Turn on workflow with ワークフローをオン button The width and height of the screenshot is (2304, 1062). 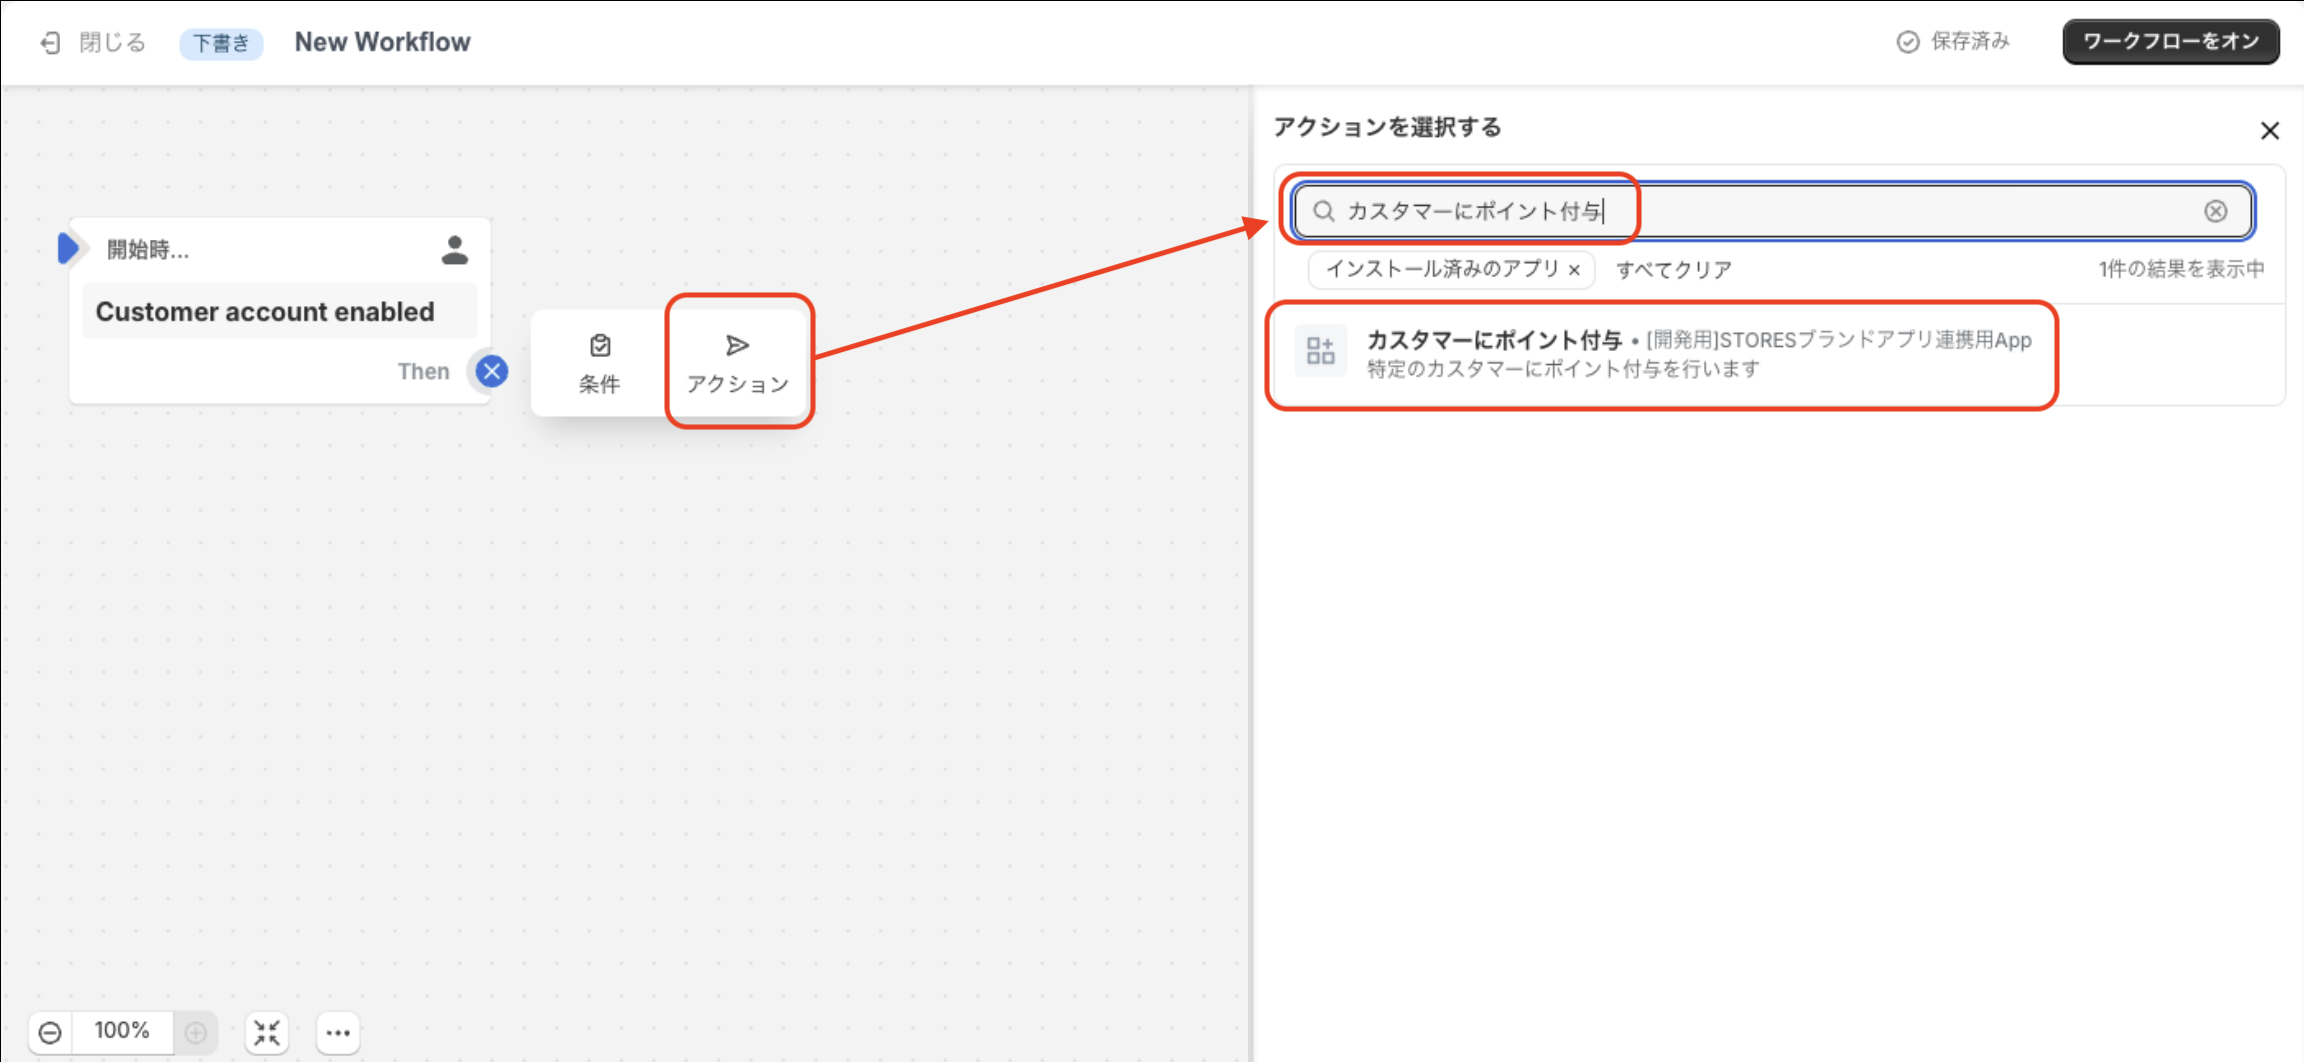[x=2170, y=41]
